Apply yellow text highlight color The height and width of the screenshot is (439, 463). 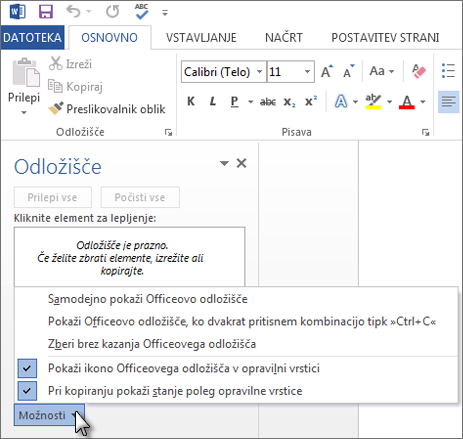(373, 102)
